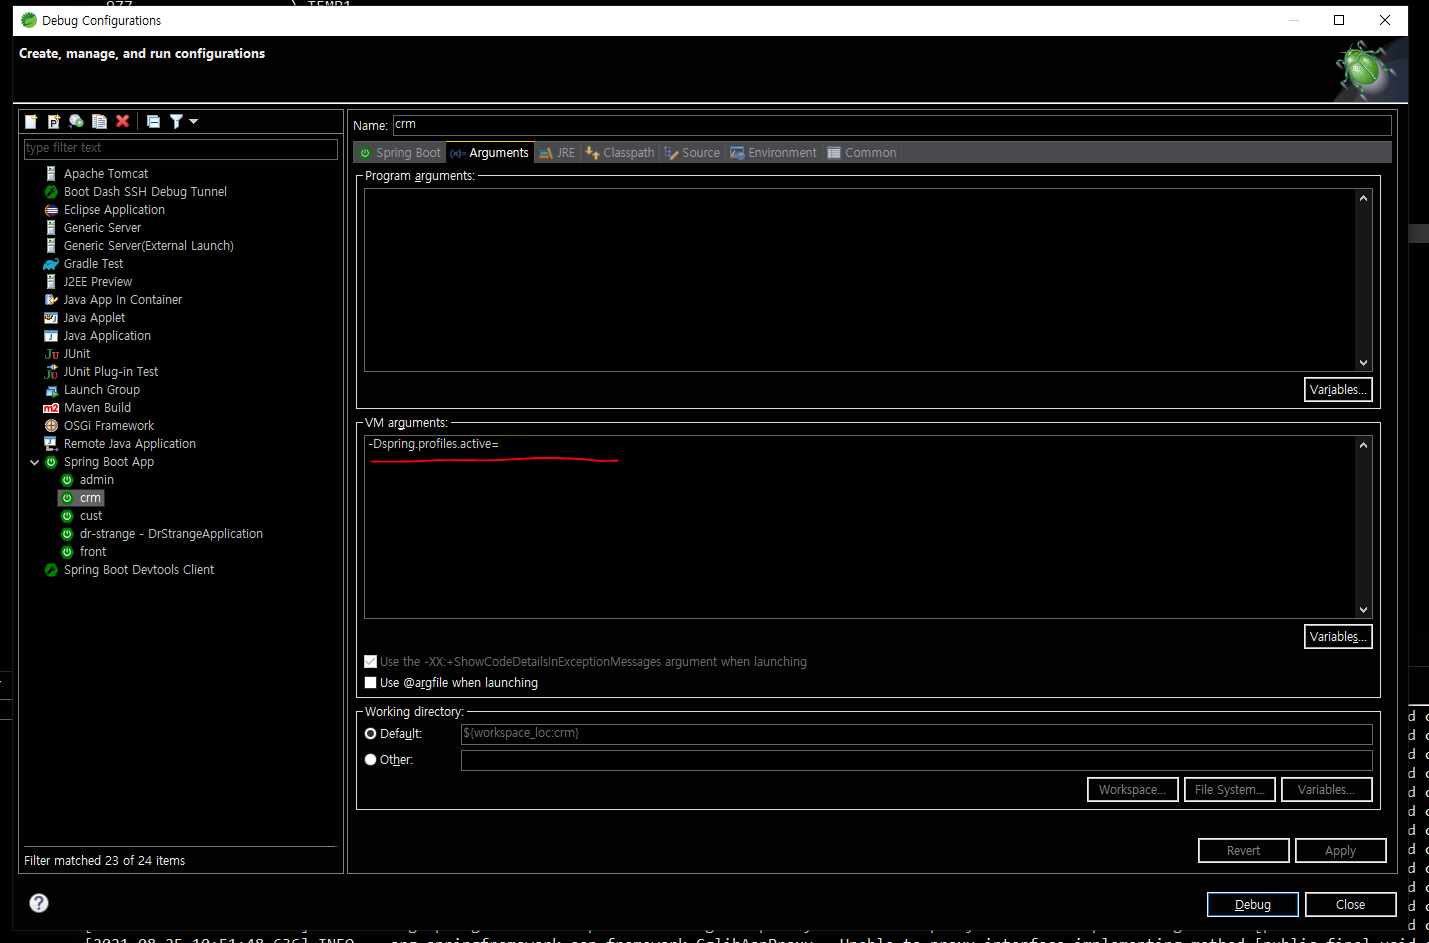This screenshot has height=943, width=1429.
Task: Select the Apache Tomcat configuration type
Action: click(105, 174)
